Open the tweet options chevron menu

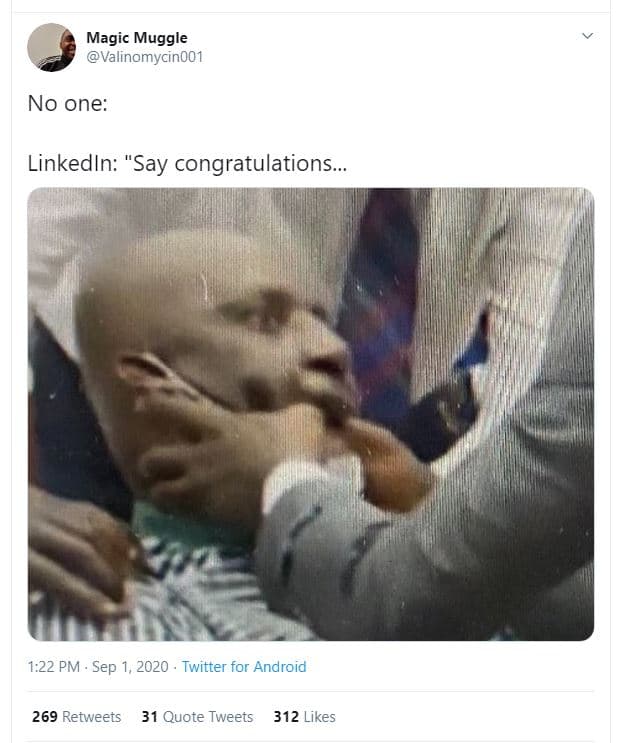coord(587,36)
